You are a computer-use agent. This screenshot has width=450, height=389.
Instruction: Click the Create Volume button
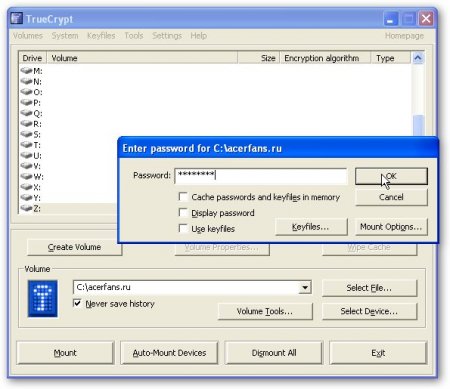tap(74, 247)
